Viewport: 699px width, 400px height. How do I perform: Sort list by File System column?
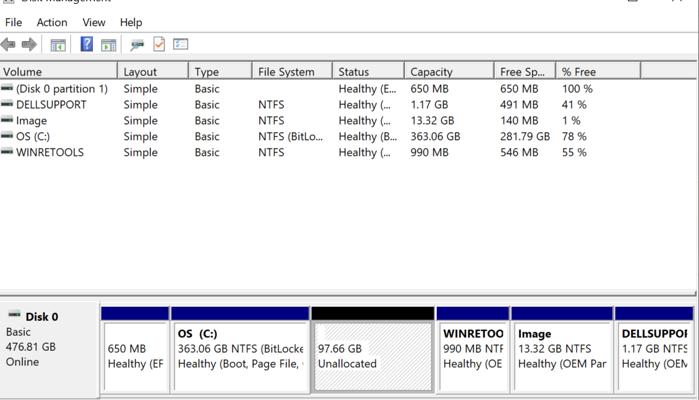pos(291,72)
